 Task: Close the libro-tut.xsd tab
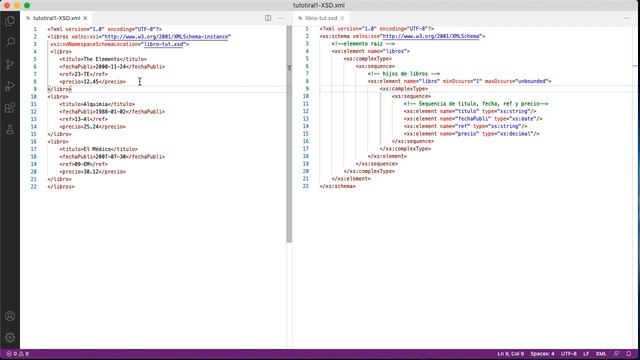(342, 18)
